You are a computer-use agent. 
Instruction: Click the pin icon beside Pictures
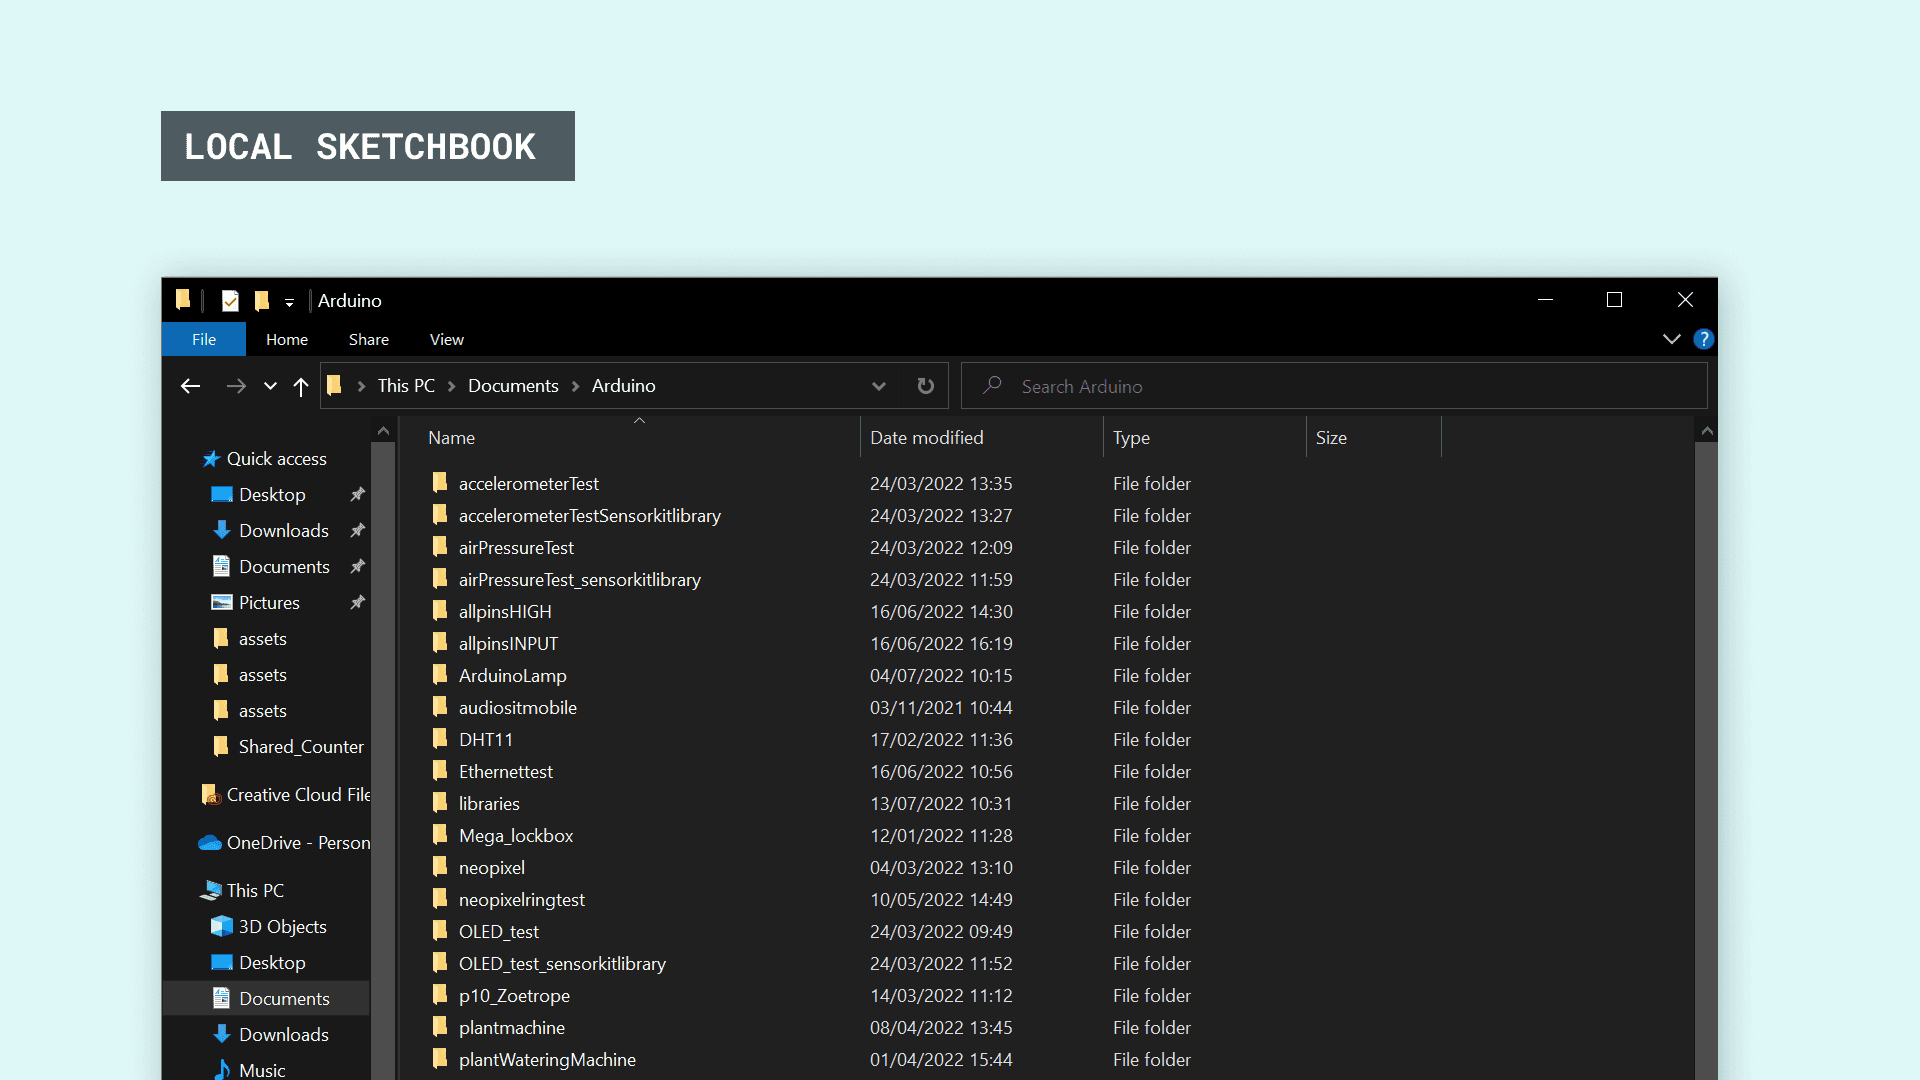(x=357, y=603)
